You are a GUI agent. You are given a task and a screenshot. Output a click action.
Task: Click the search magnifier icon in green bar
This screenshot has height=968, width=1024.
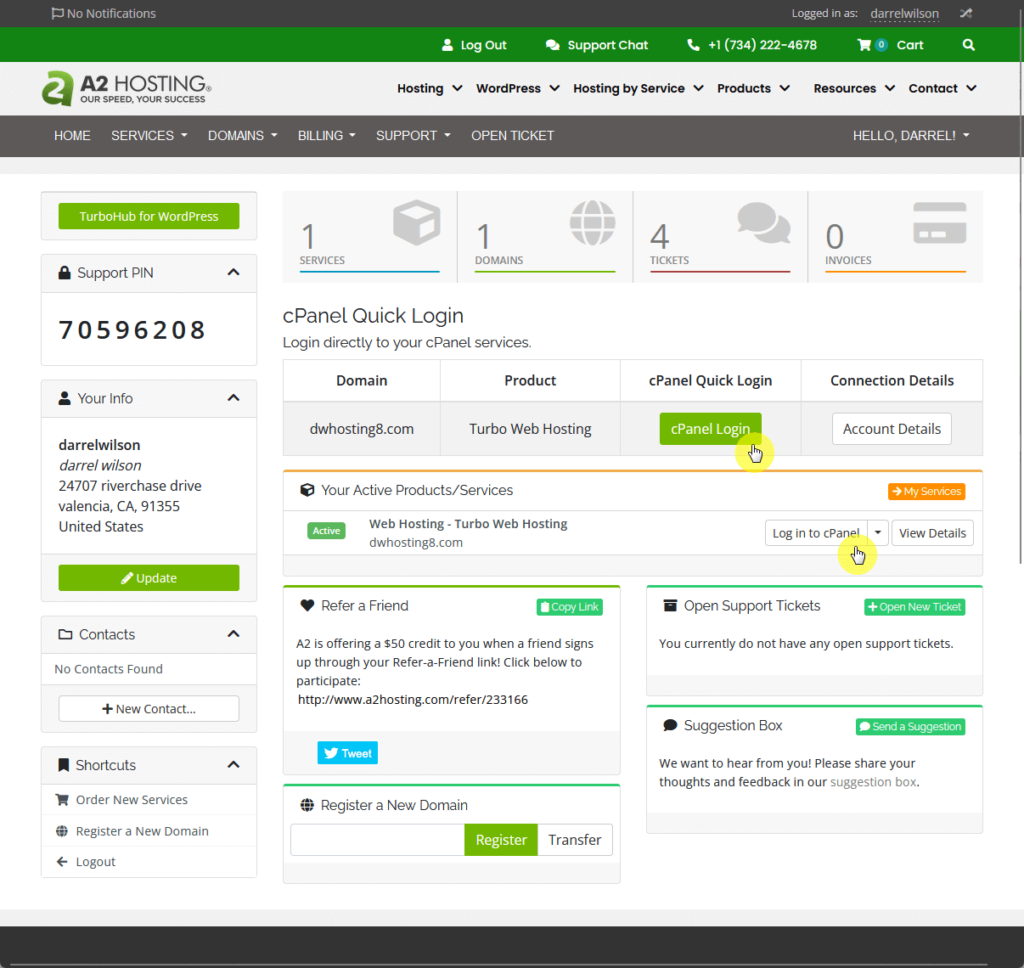click(968, 45)
